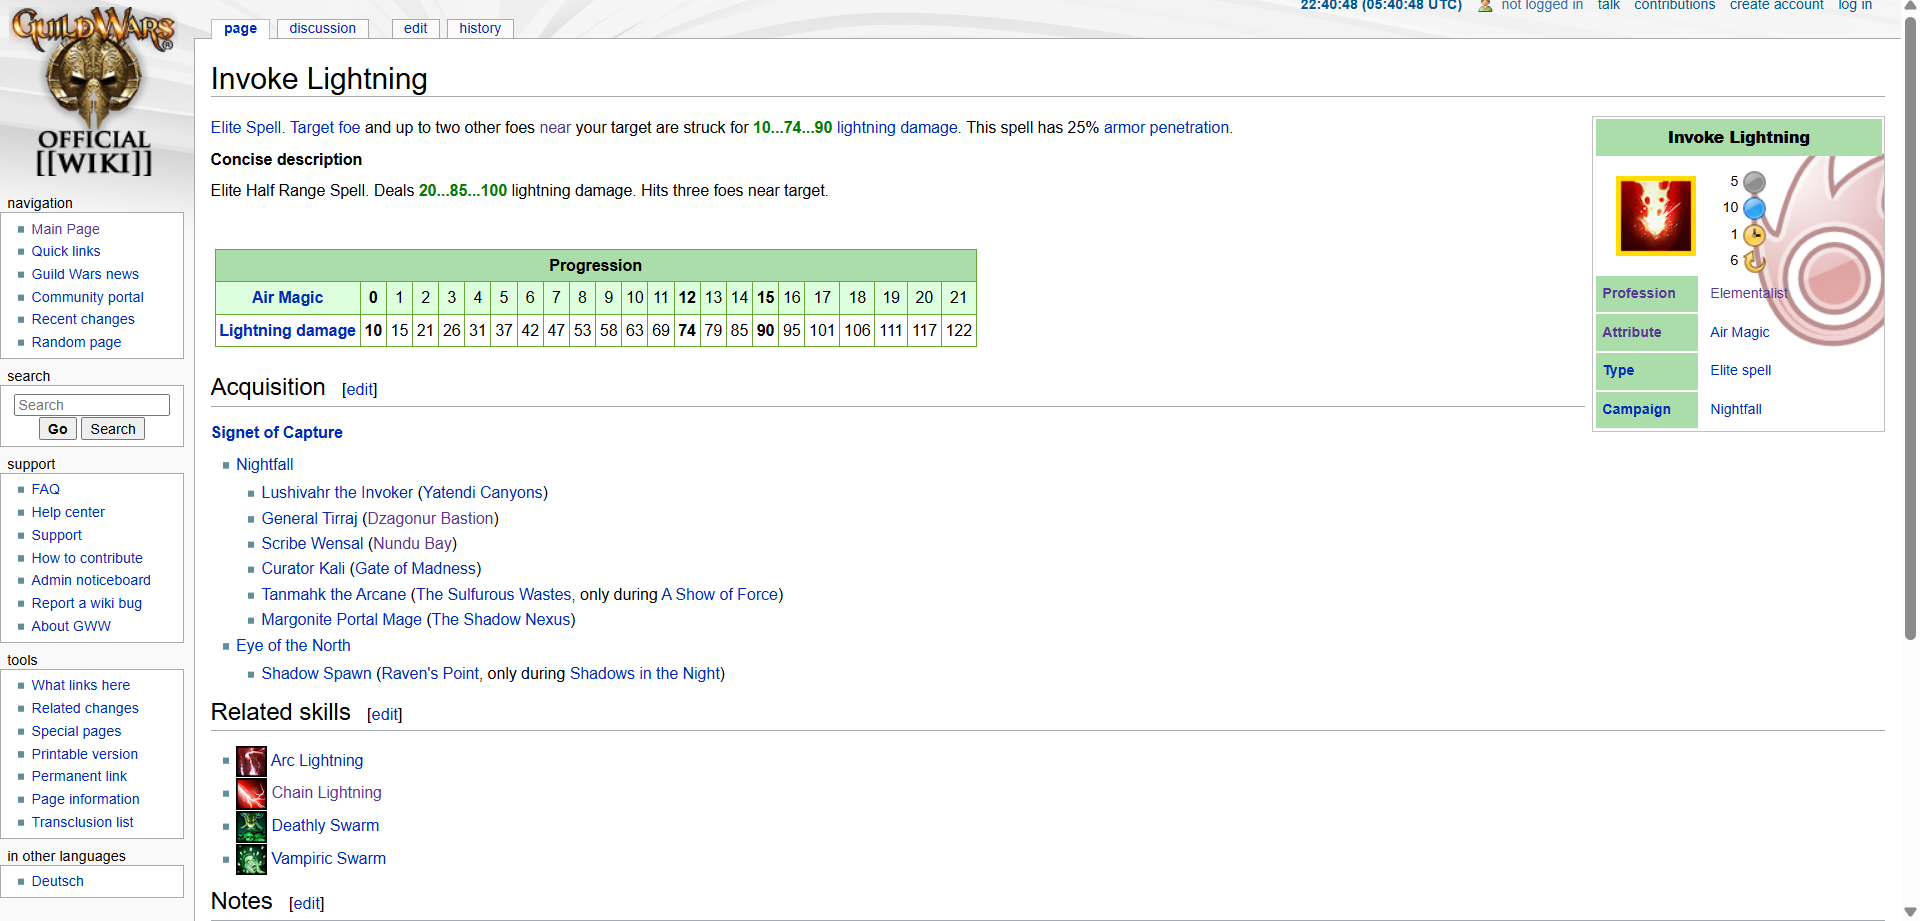Image resolution: width=1920 pixels, height=921 pixels.
Task: Open the Chain Lightning skill icon
Action: [x=251, y=793]
